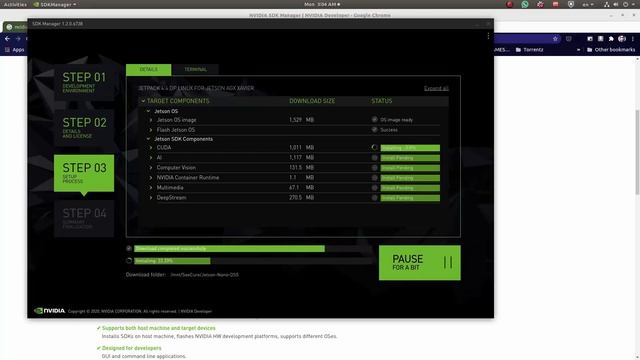Go back in Chrome

click(7, 39)
